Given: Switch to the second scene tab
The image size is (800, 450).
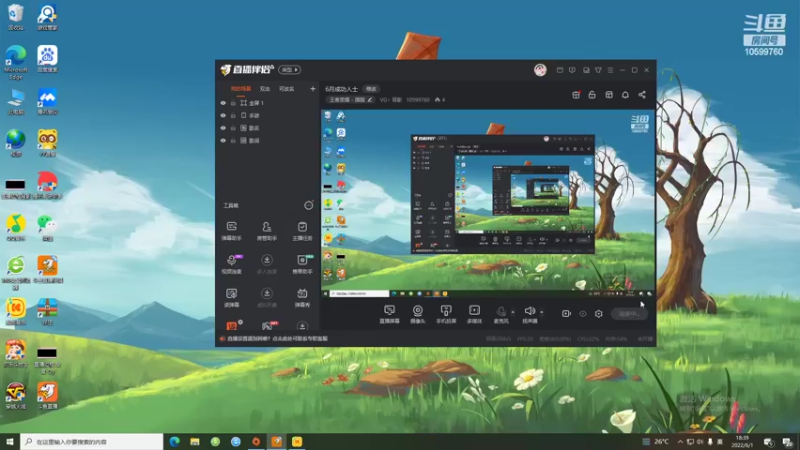Looking at the screenshot, I should coord(264,89).
